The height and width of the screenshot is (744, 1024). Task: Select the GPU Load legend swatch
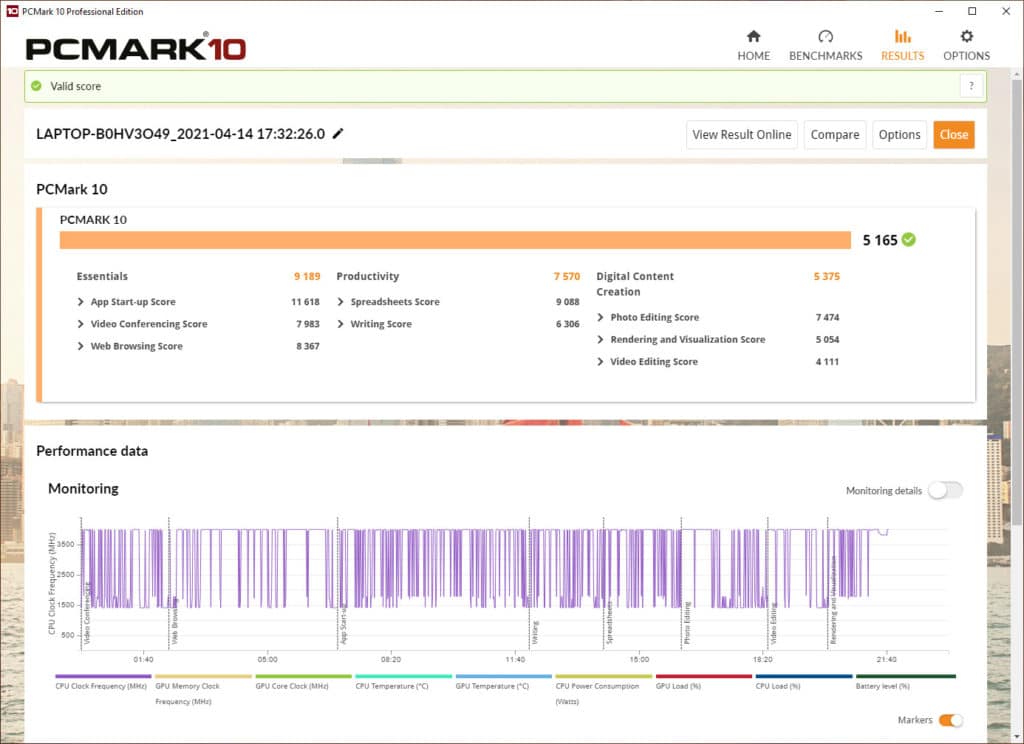tap(704, 676)
